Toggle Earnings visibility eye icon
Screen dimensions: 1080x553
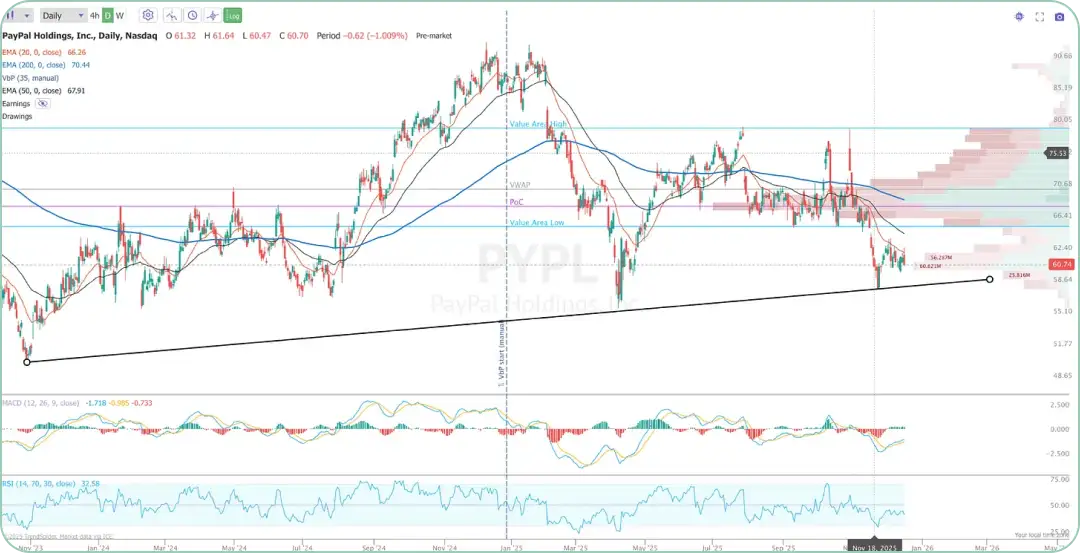[x=43, y=103]
